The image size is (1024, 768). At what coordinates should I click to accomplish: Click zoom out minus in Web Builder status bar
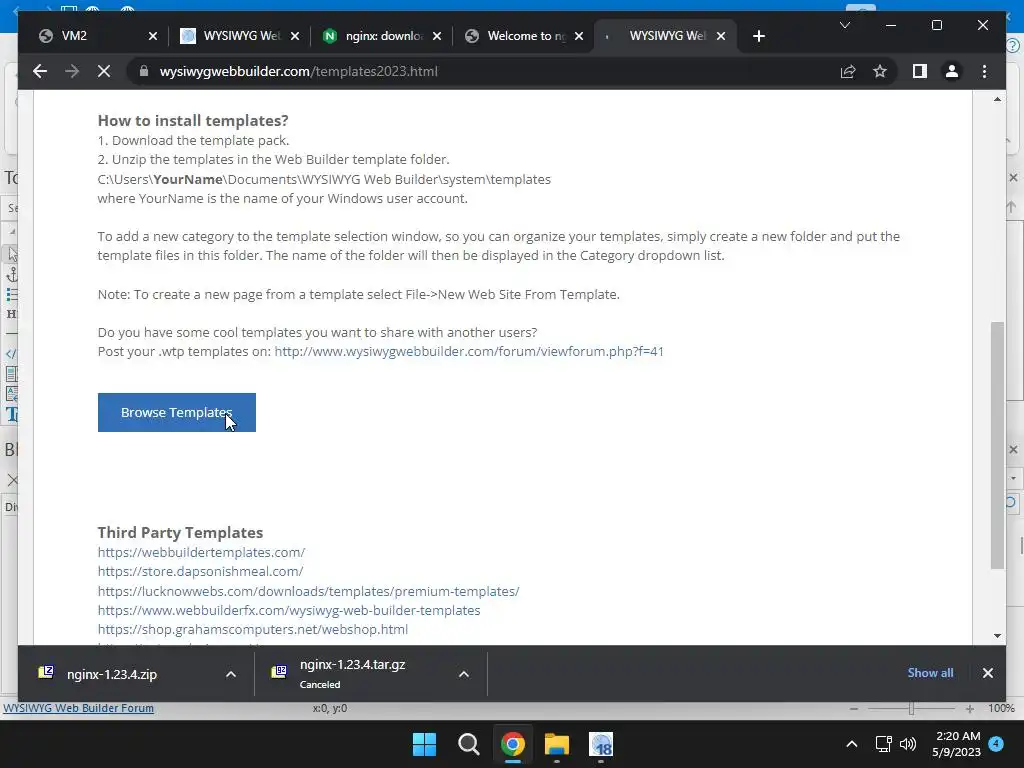(854, 709)
